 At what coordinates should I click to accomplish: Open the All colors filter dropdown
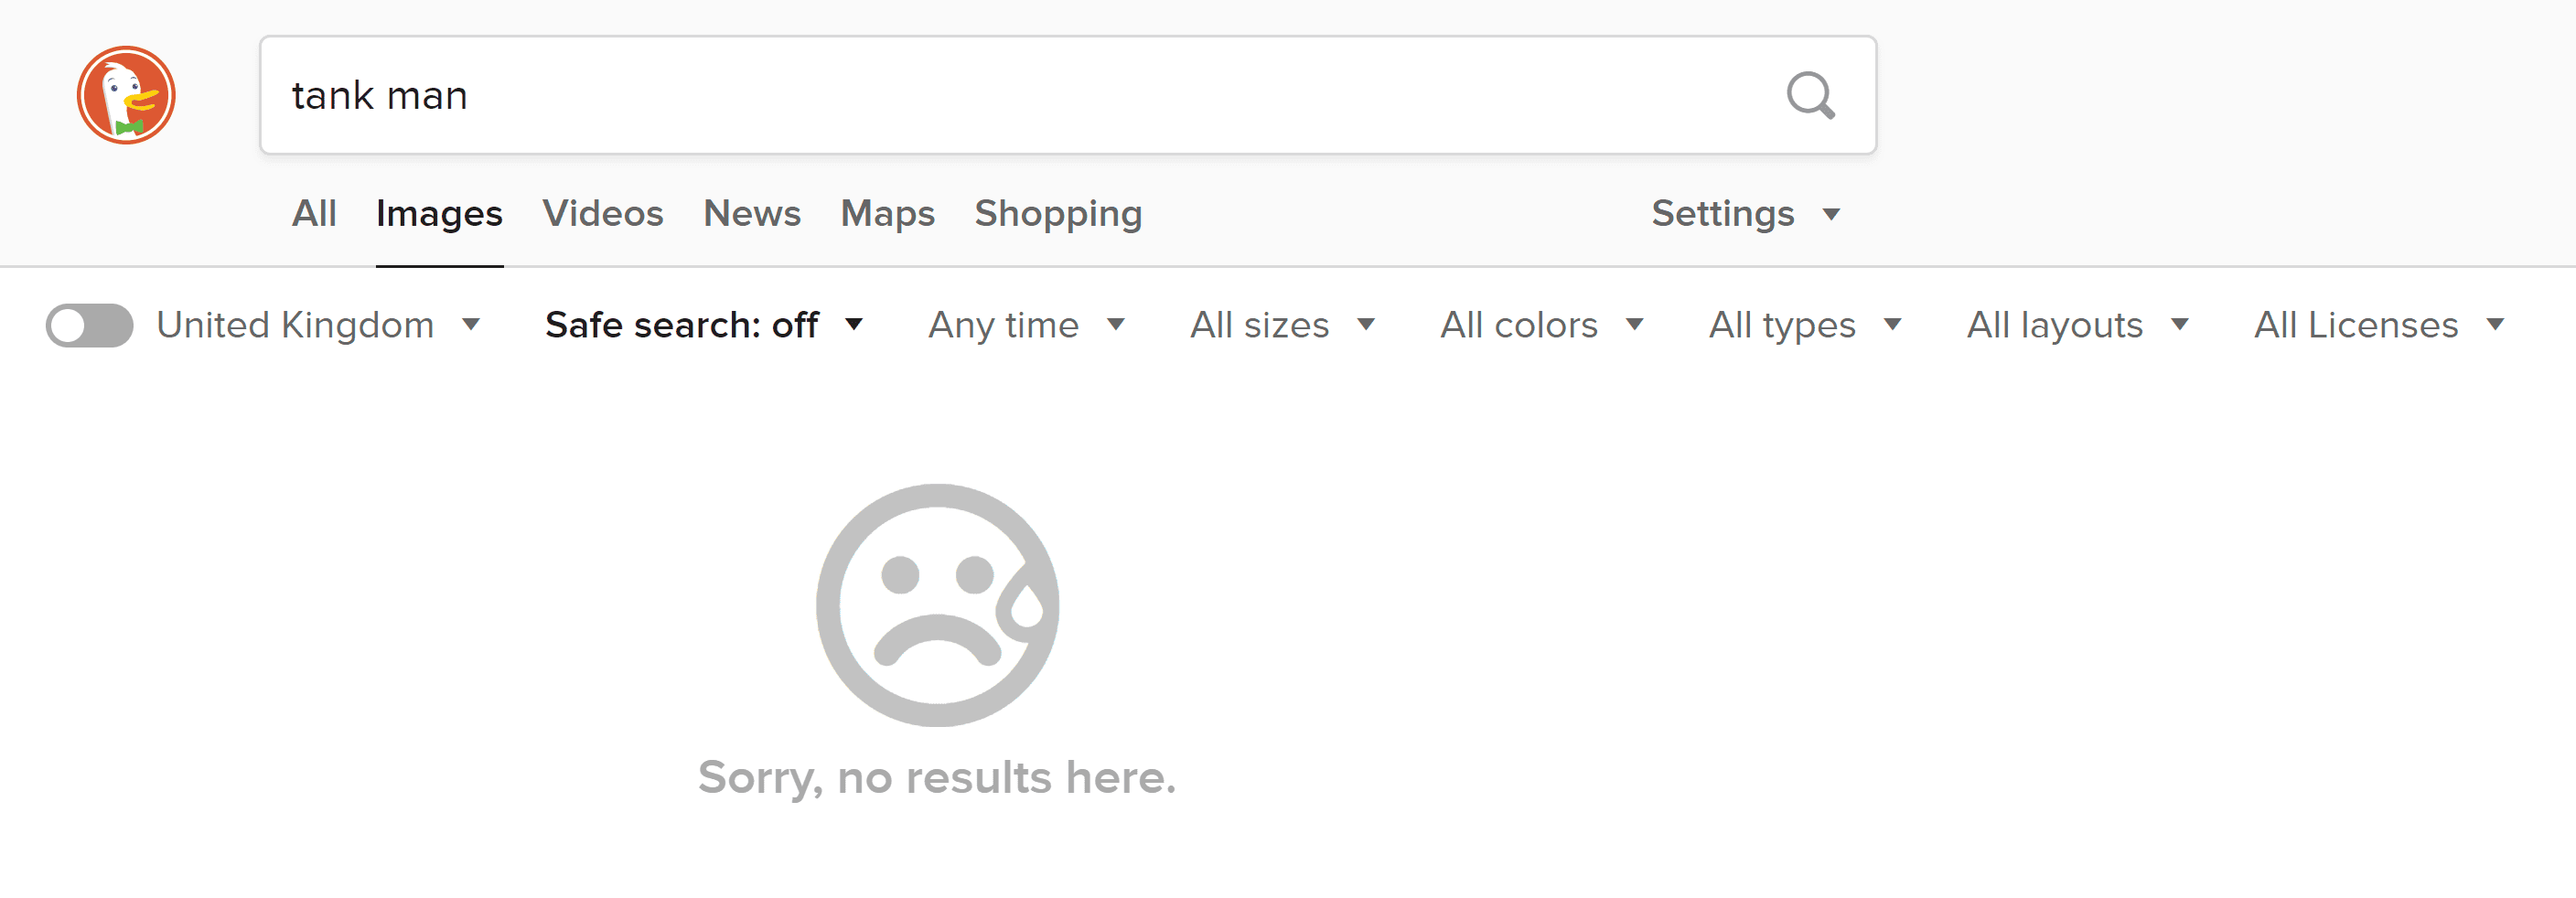pos(1542,325)
